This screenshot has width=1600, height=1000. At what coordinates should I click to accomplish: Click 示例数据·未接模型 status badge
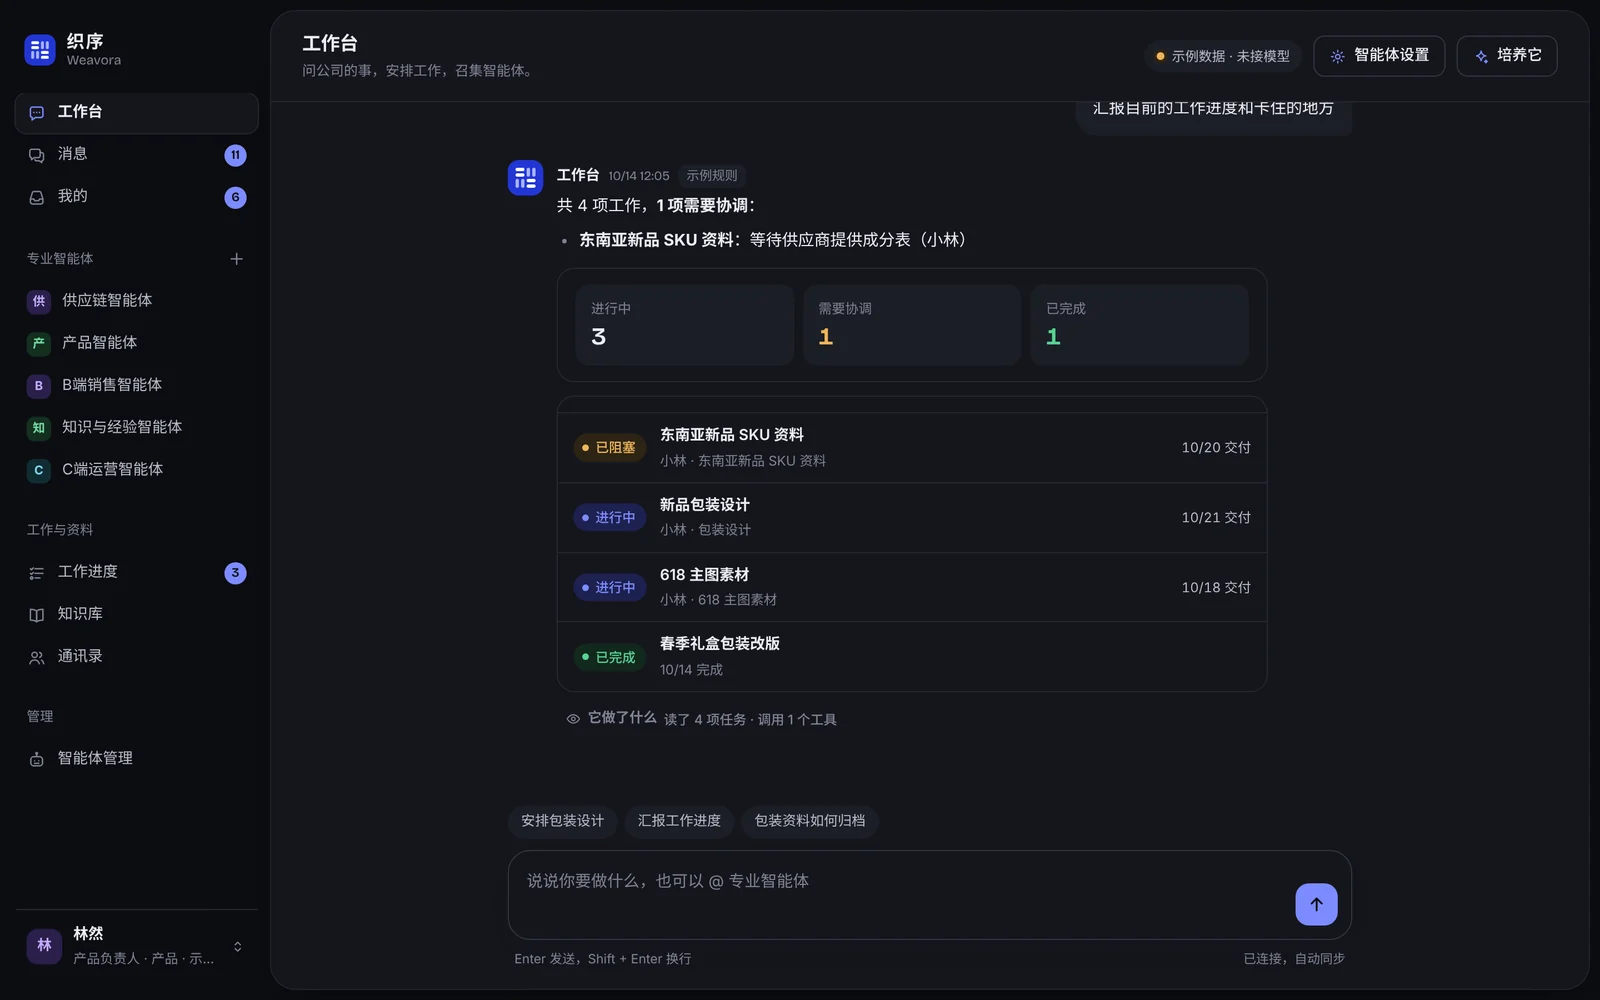click(1222, 56)
